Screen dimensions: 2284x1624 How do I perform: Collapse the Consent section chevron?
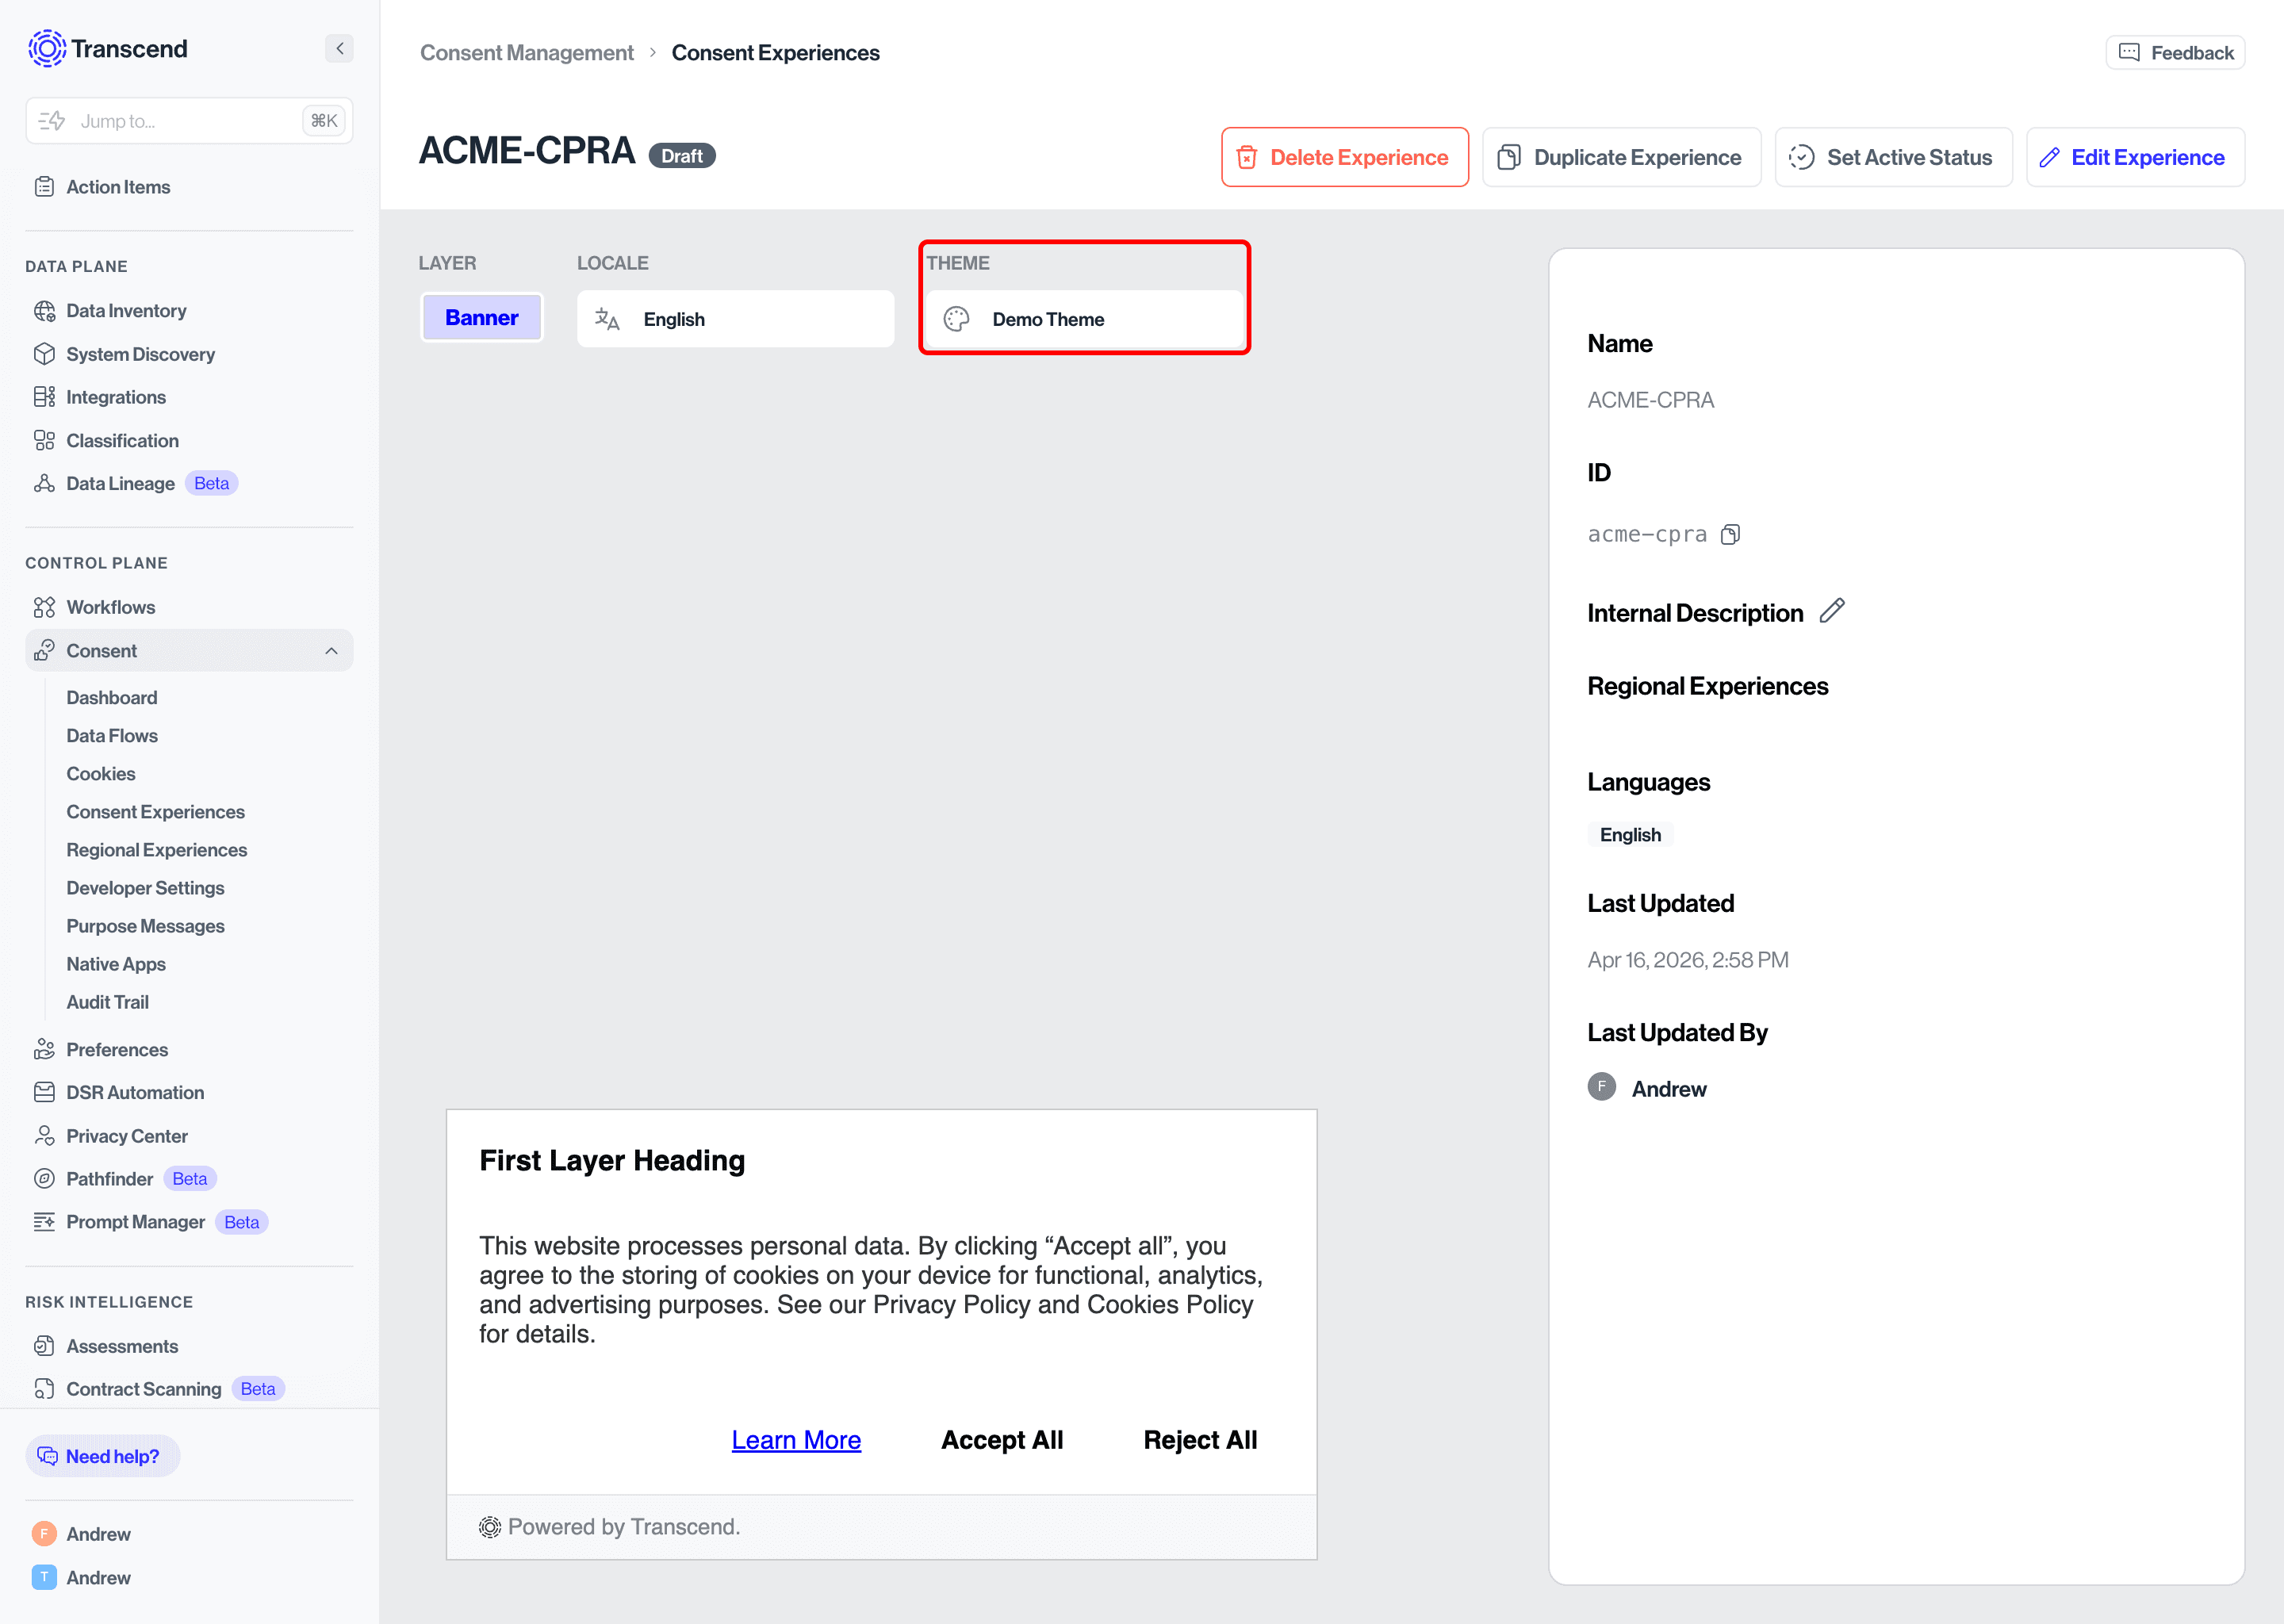[331, 651]
